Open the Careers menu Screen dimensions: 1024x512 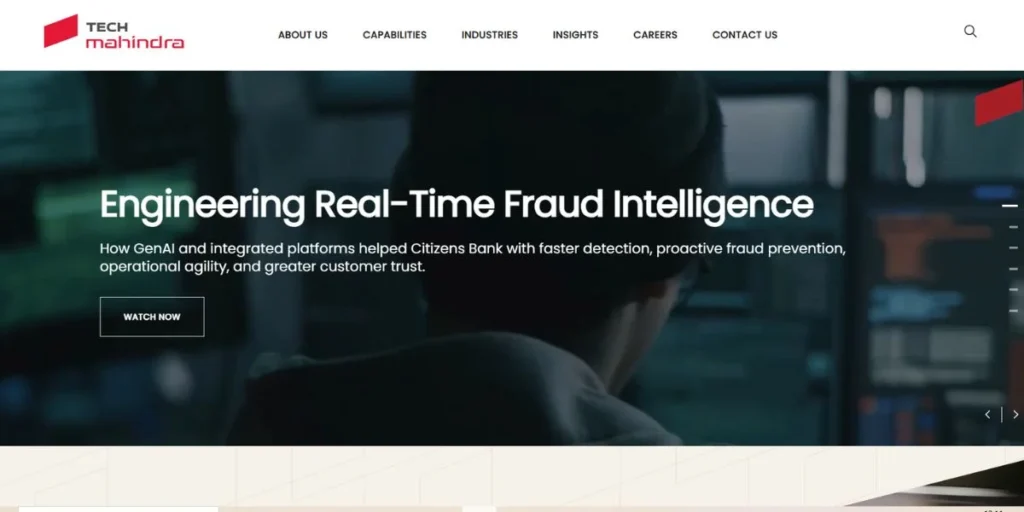655,35
